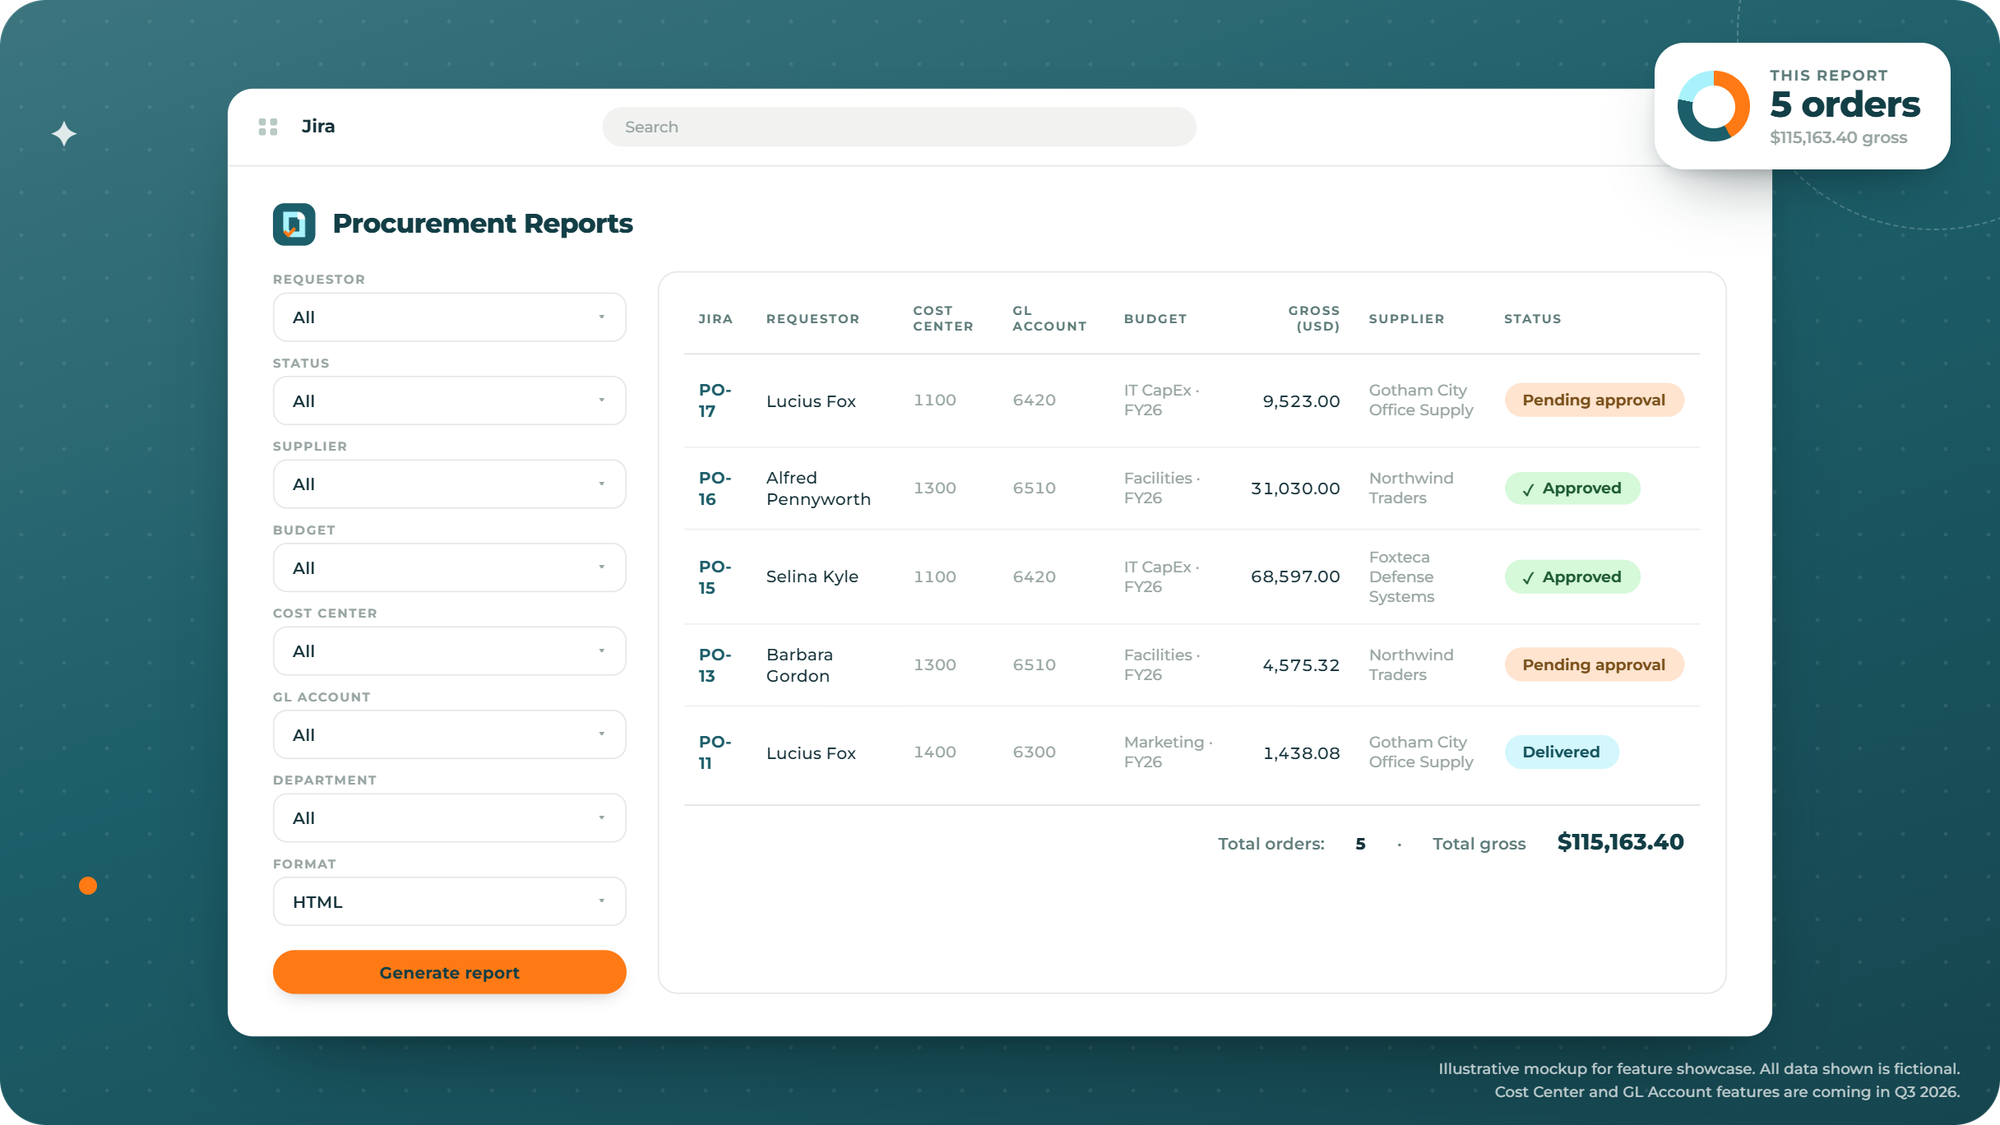Open the Status filter dropdown
Screen dimensions: 2000x1125
(449, 401)
